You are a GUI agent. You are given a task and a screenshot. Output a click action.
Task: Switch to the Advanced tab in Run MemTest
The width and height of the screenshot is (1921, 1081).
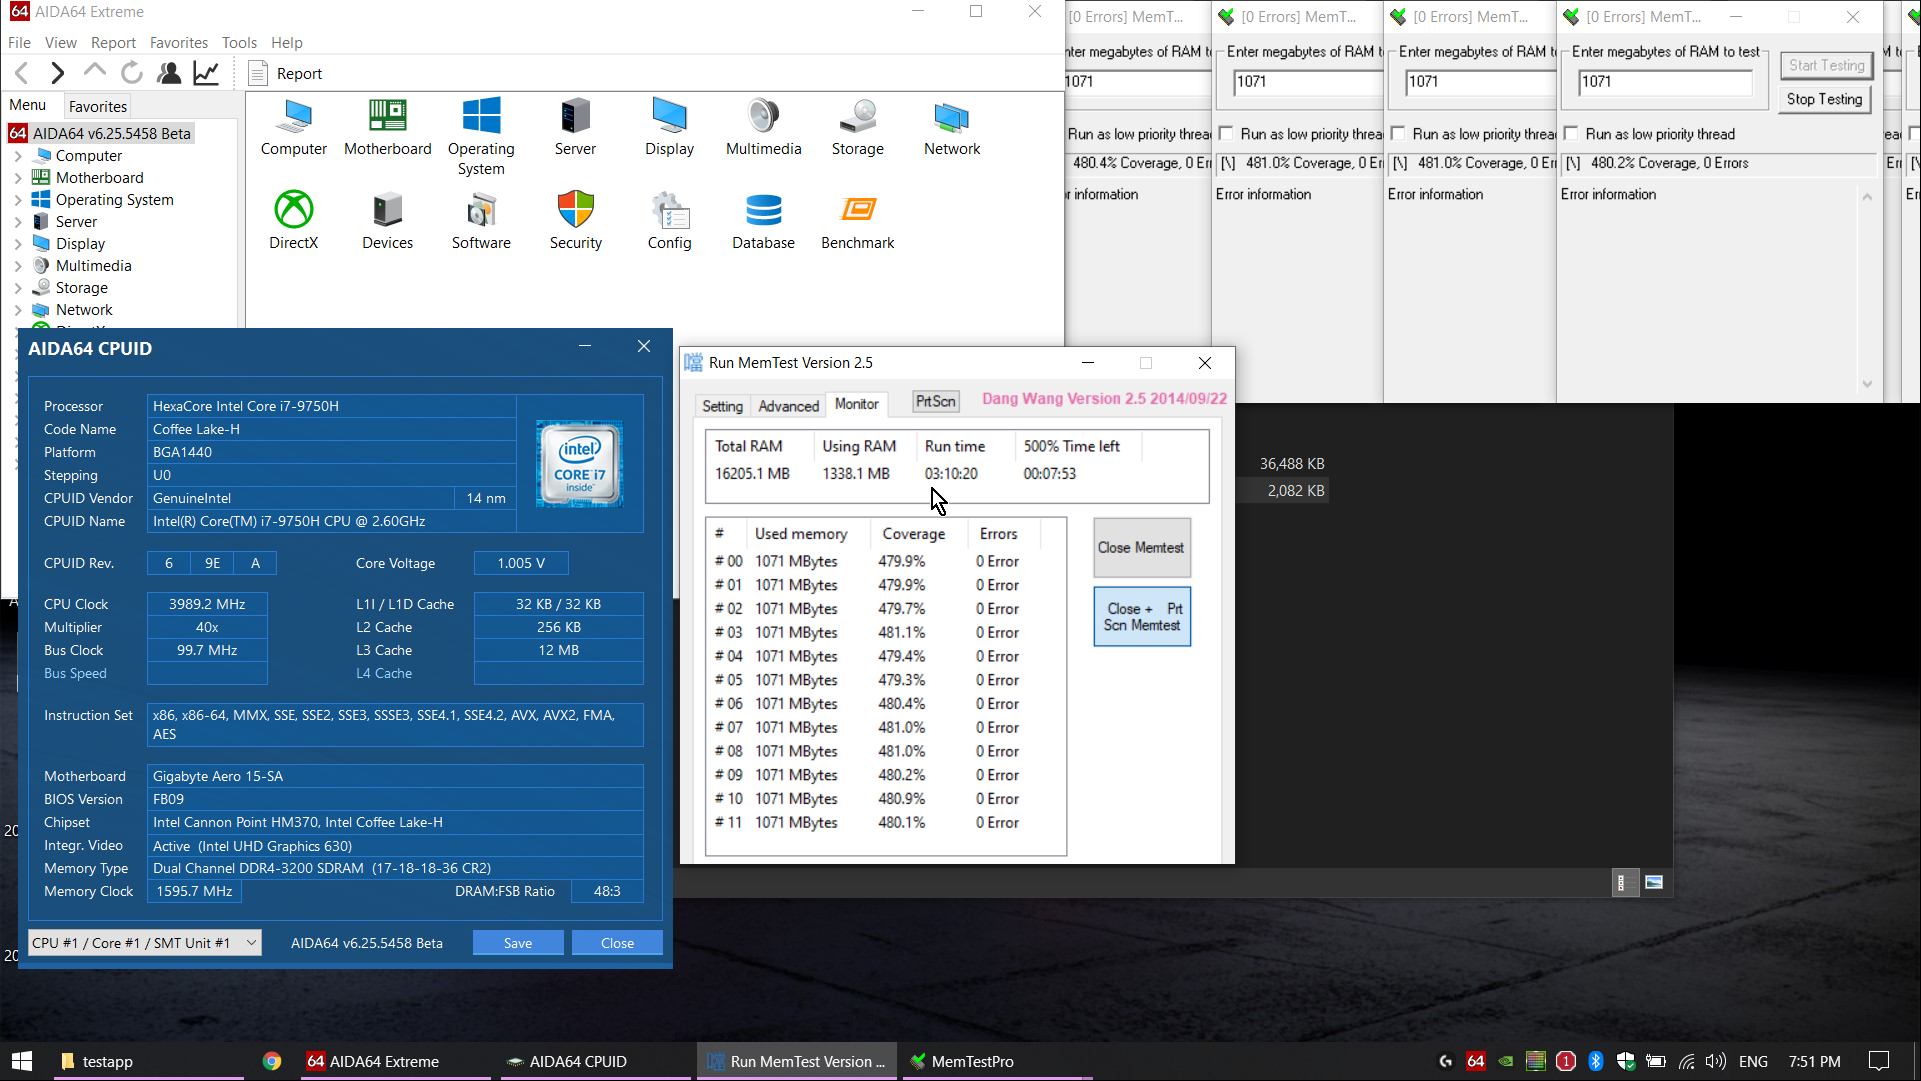pos(788,406)
